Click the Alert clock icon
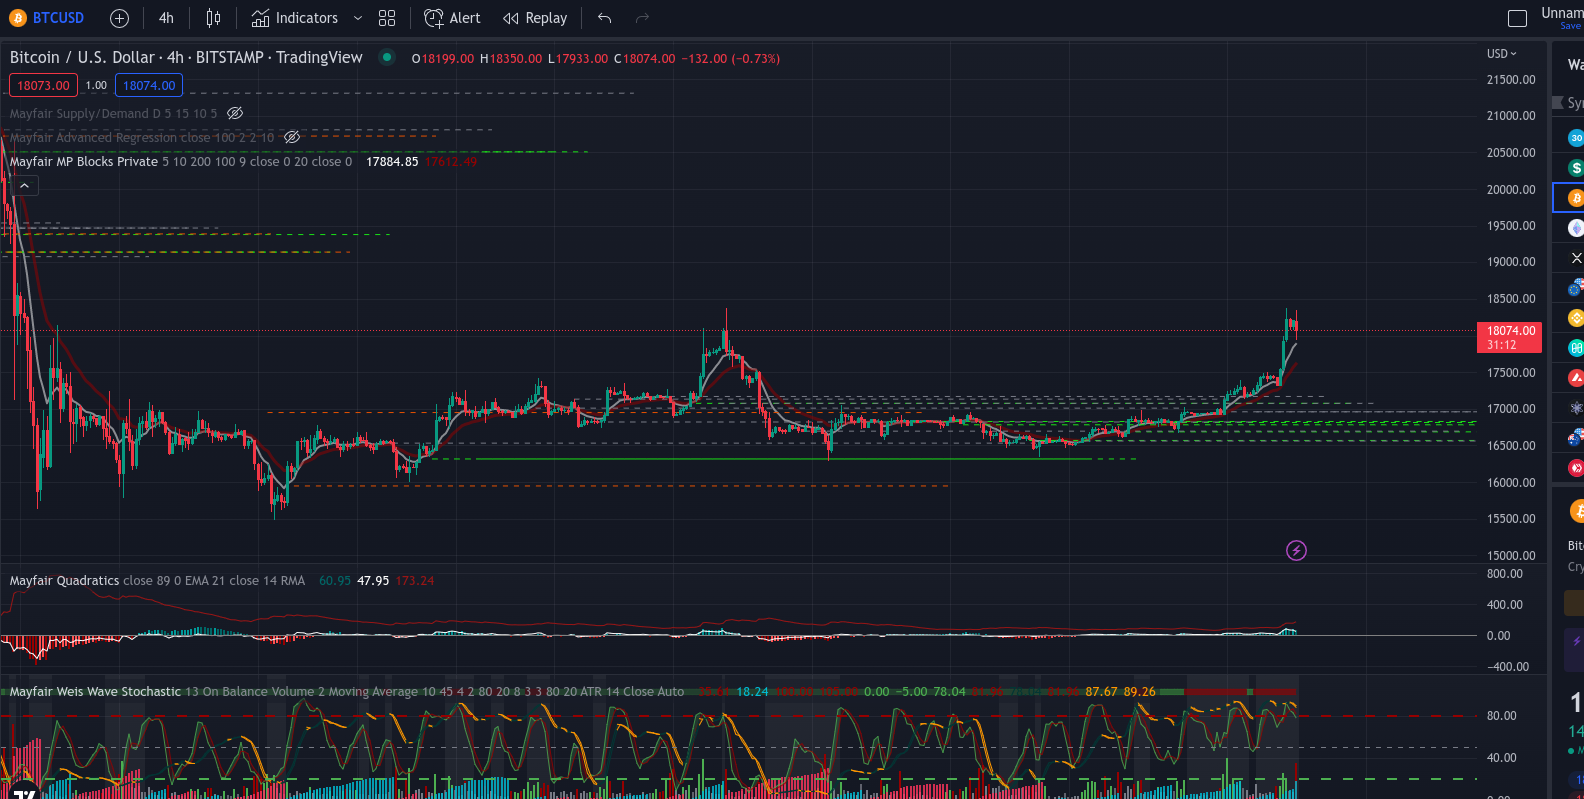 tap(434, 18)
